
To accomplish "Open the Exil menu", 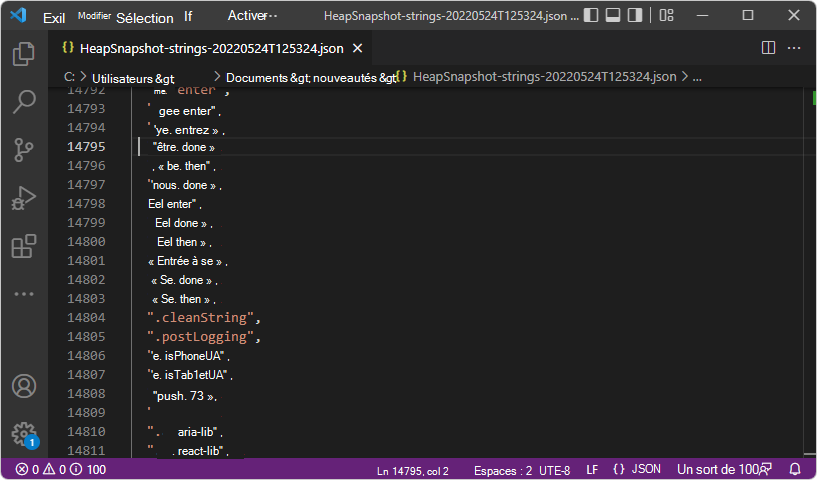I will (54, 18).
